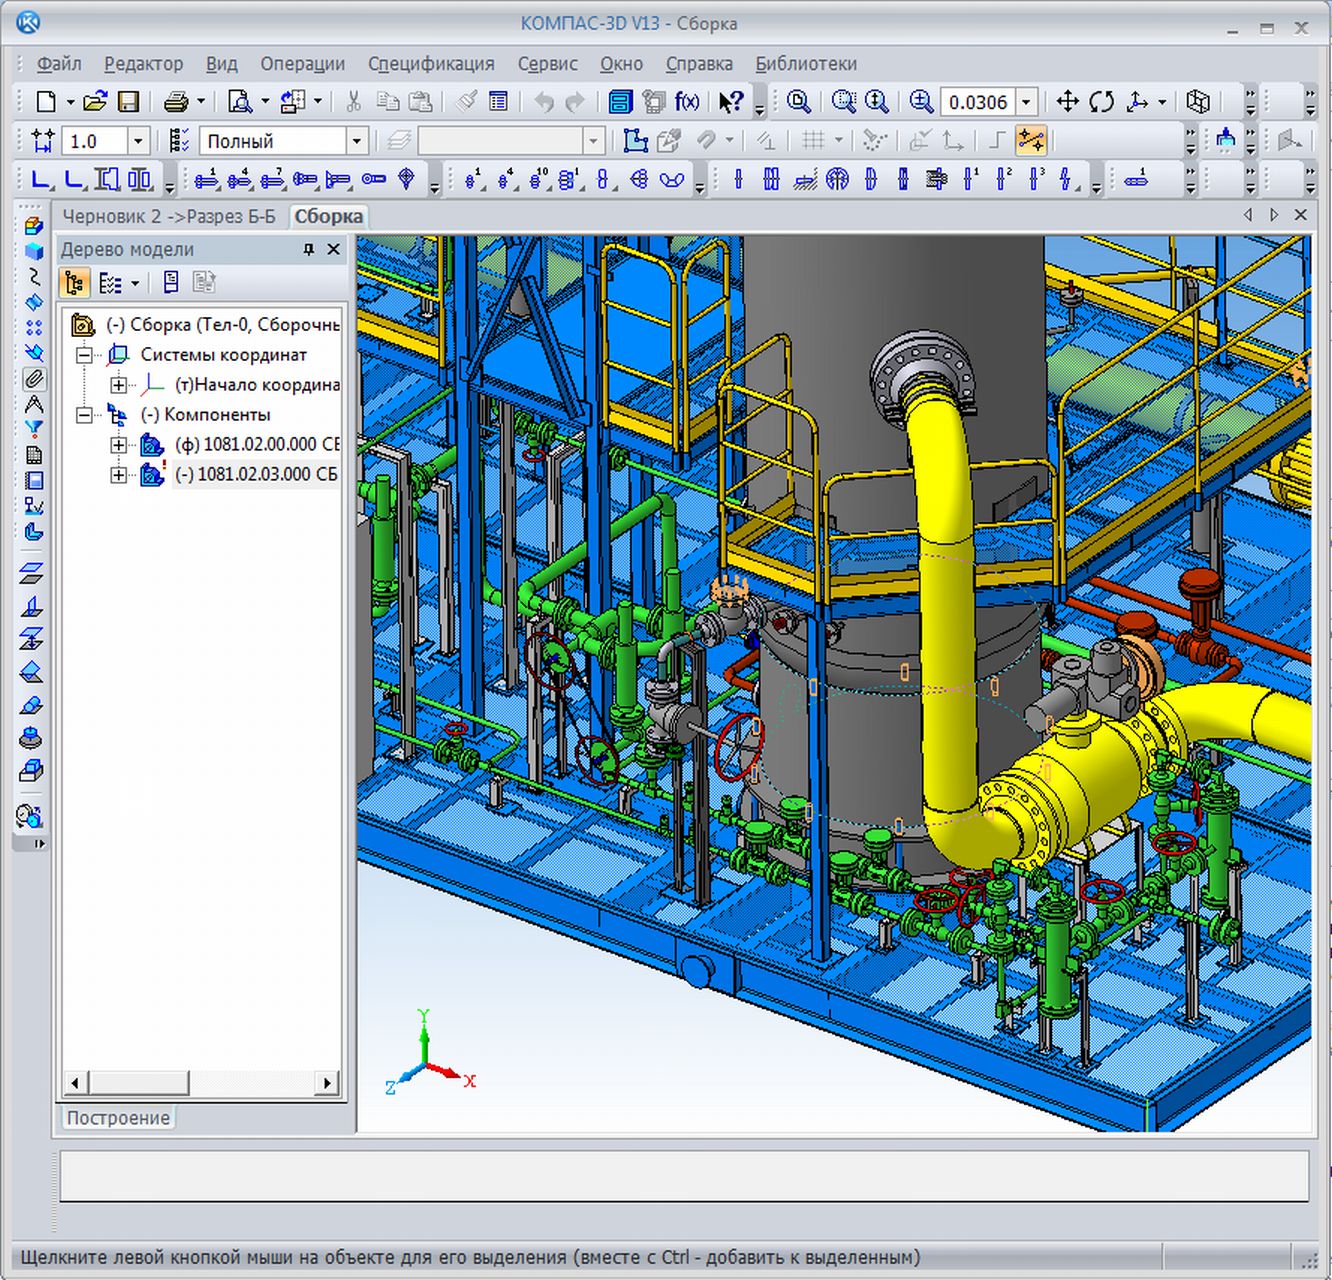This screenshot has height=1280, width=1332.
Task: Click the Undo arrow icon
Action: [543, 102]
